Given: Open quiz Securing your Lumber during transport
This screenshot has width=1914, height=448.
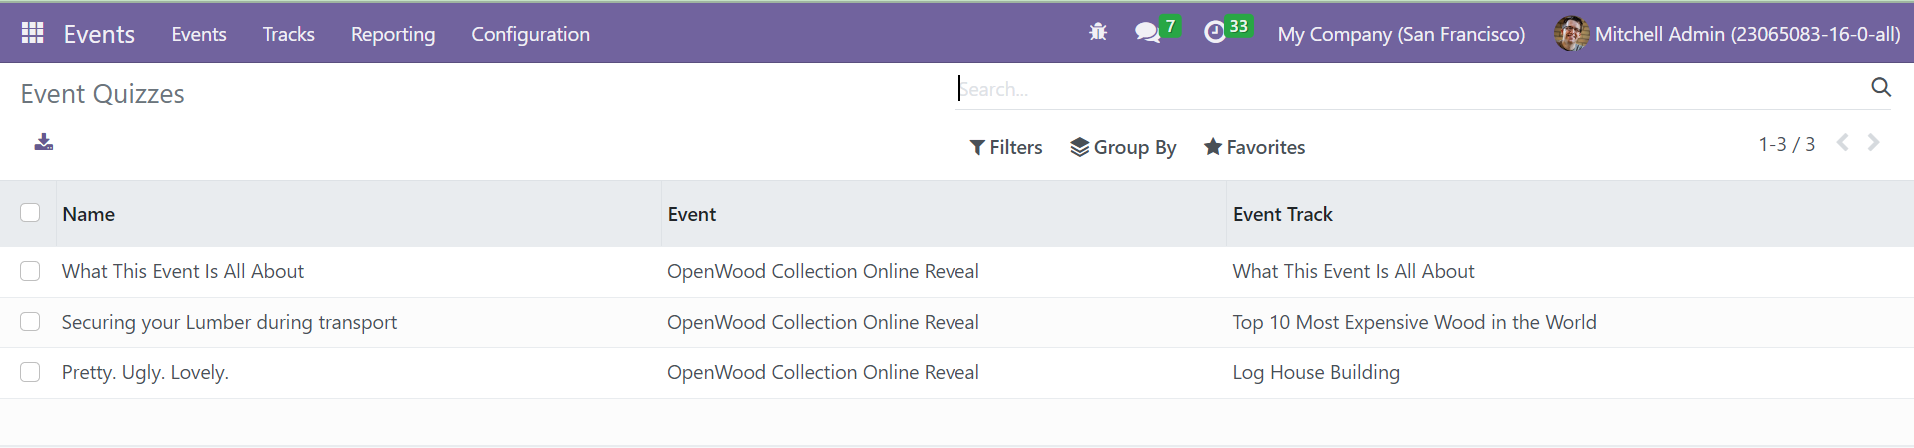Looking at the screenshot, I should click(229, 322).
